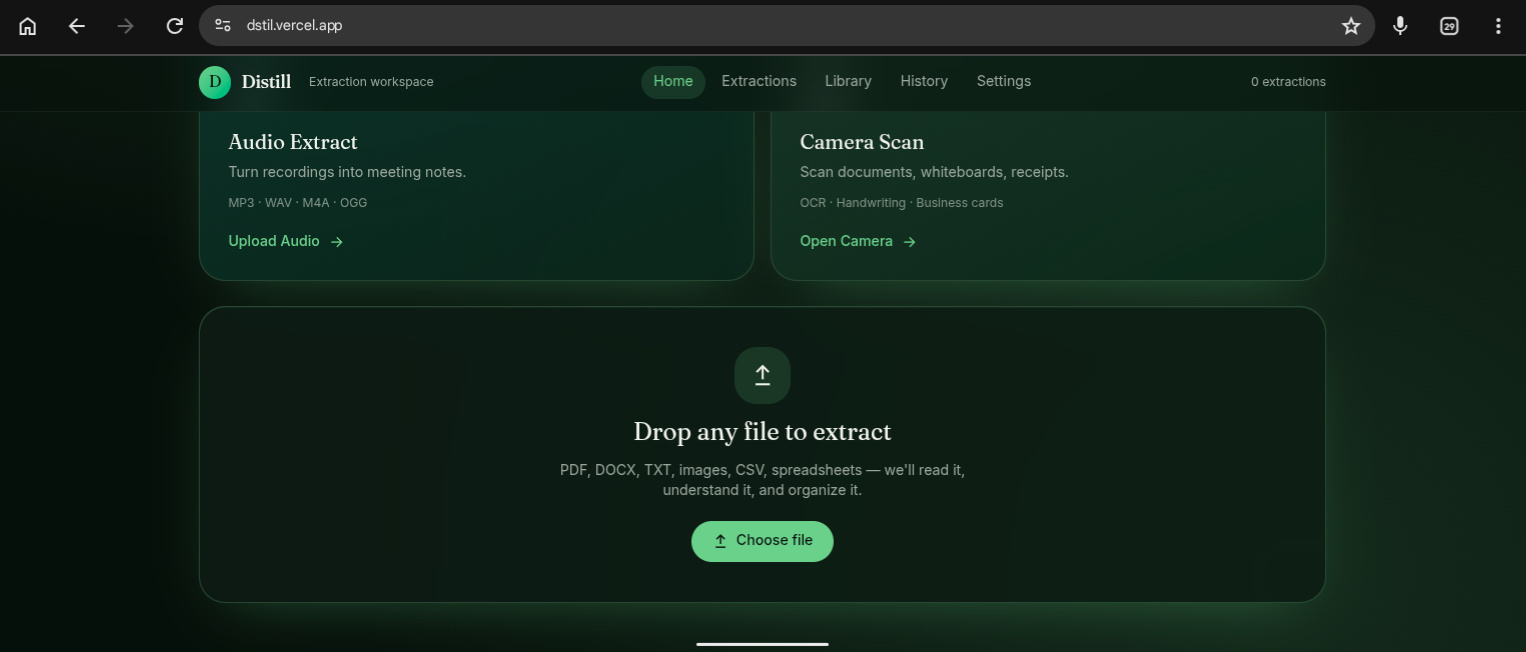Viewport: 1526px width, 652px height.
Task: Click the Open Camera link
Action: point(858,241)
